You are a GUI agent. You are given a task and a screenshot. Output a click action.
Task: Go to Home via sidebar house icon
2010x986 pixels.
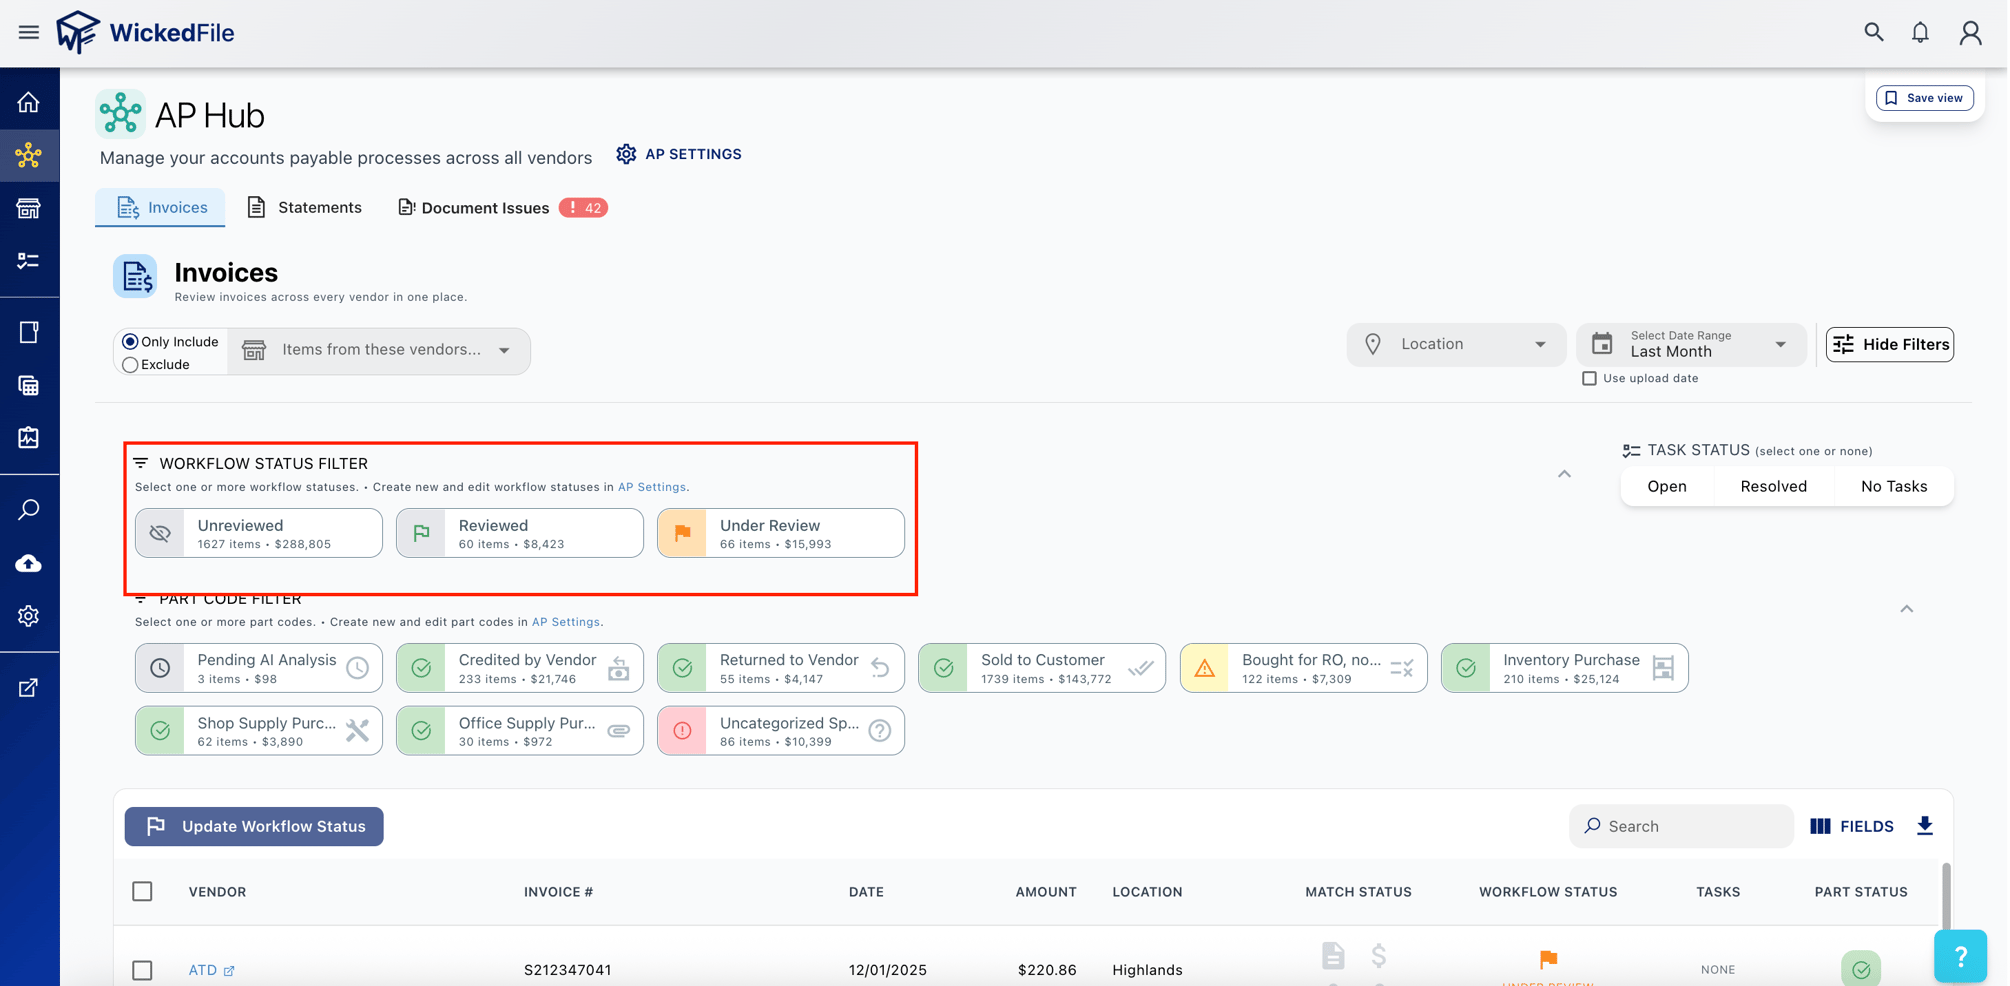click(x=29, y=102)
